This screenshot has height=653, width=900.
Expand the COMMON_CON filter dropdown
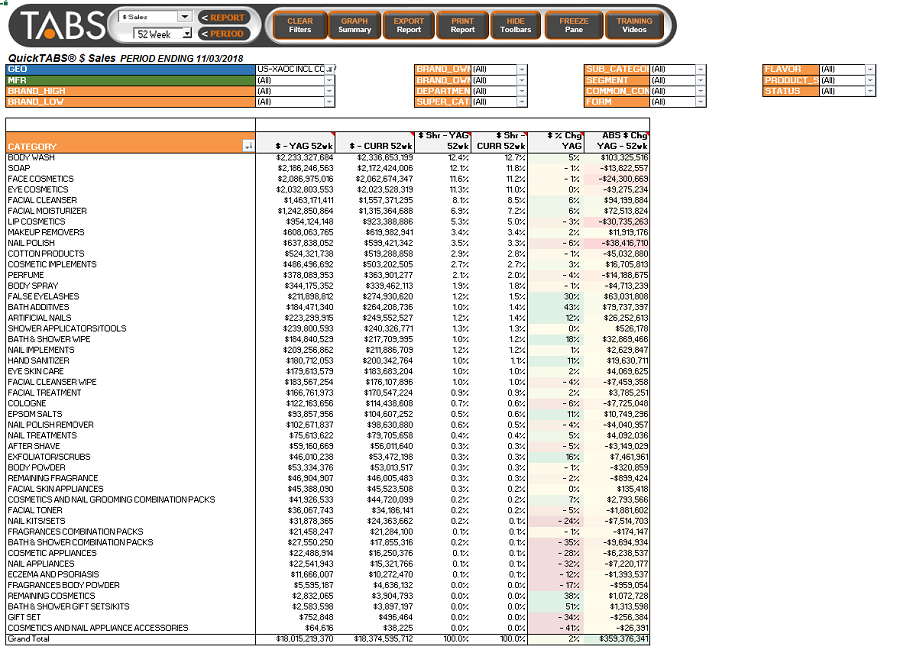tap(700, 91)
